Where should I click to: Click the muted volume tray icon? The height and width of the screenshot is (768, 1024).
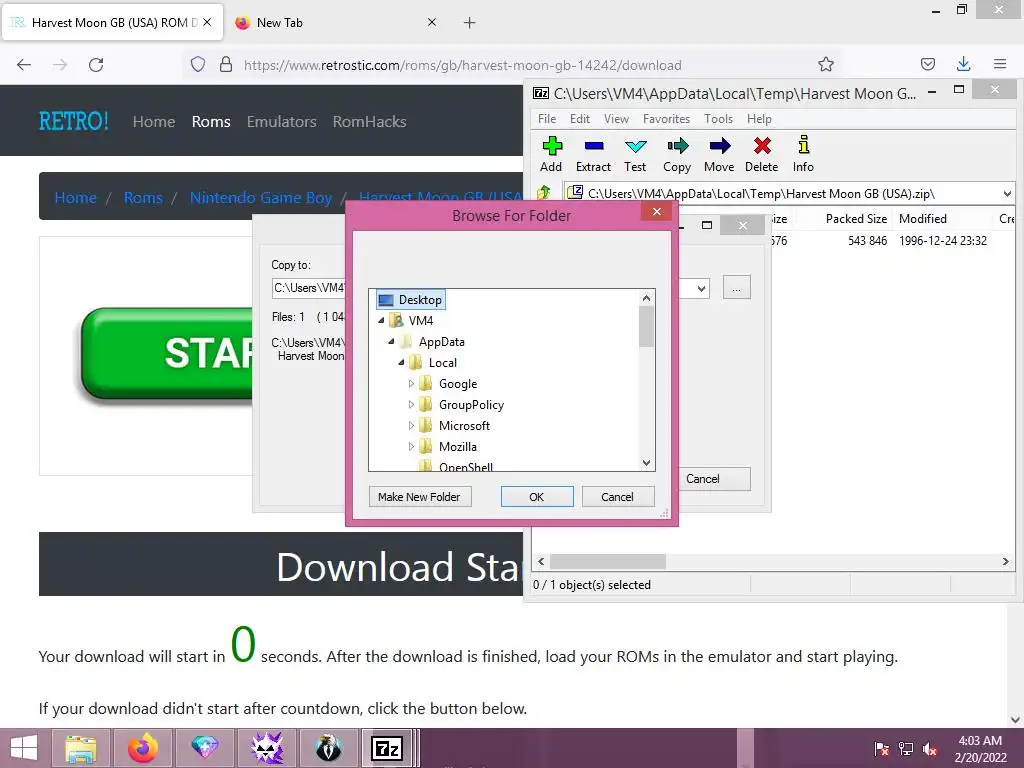pos(930,748)
